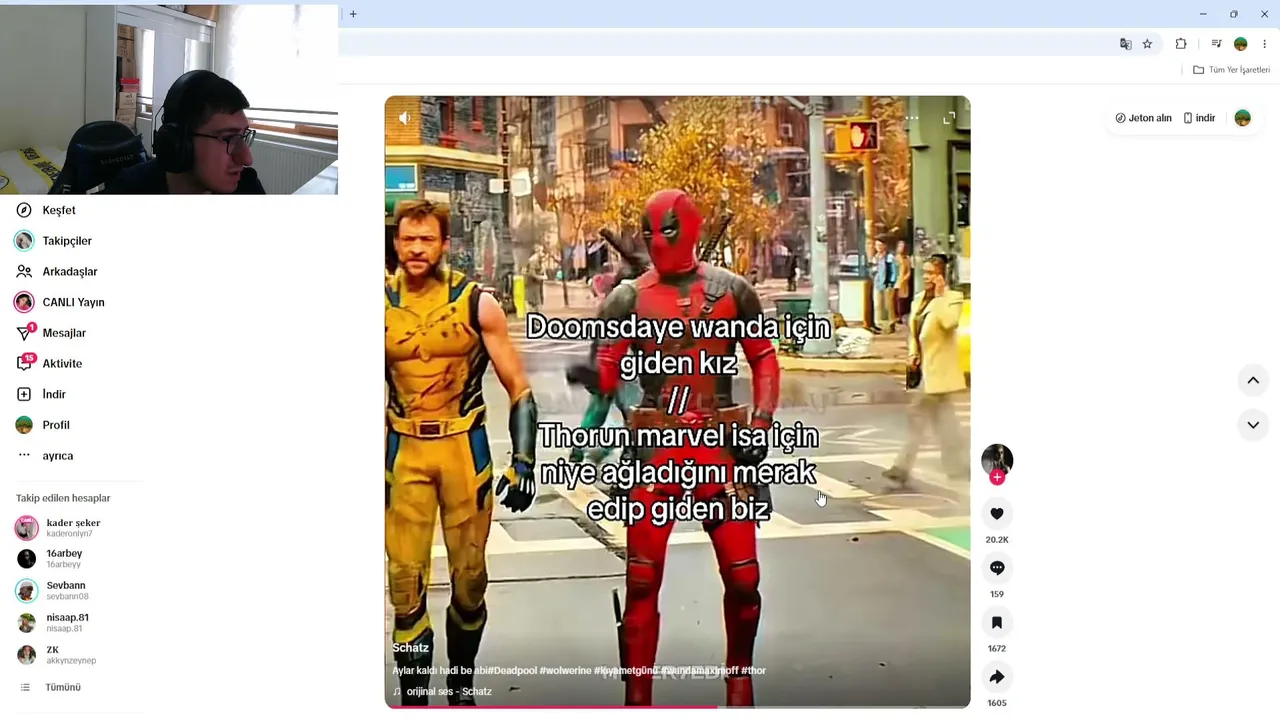Click the 1672 saves count

point(997,649)
